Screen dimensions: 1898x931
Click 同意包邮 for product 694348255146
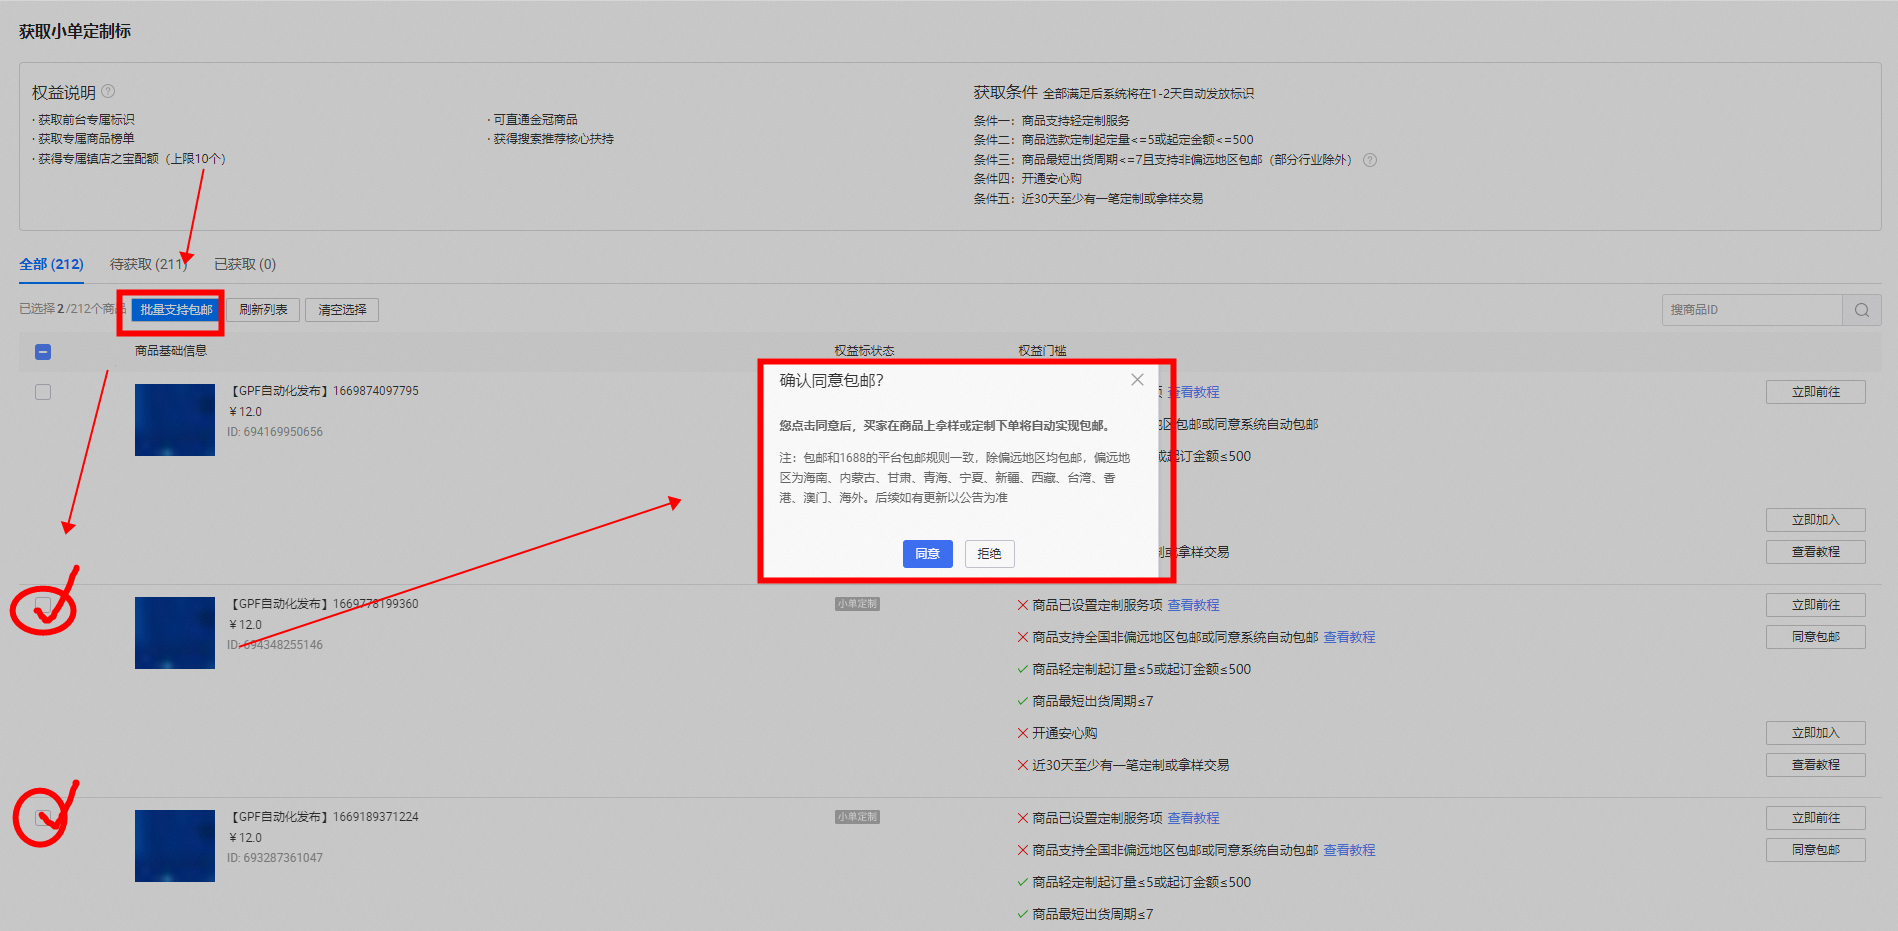point(1815,636)
